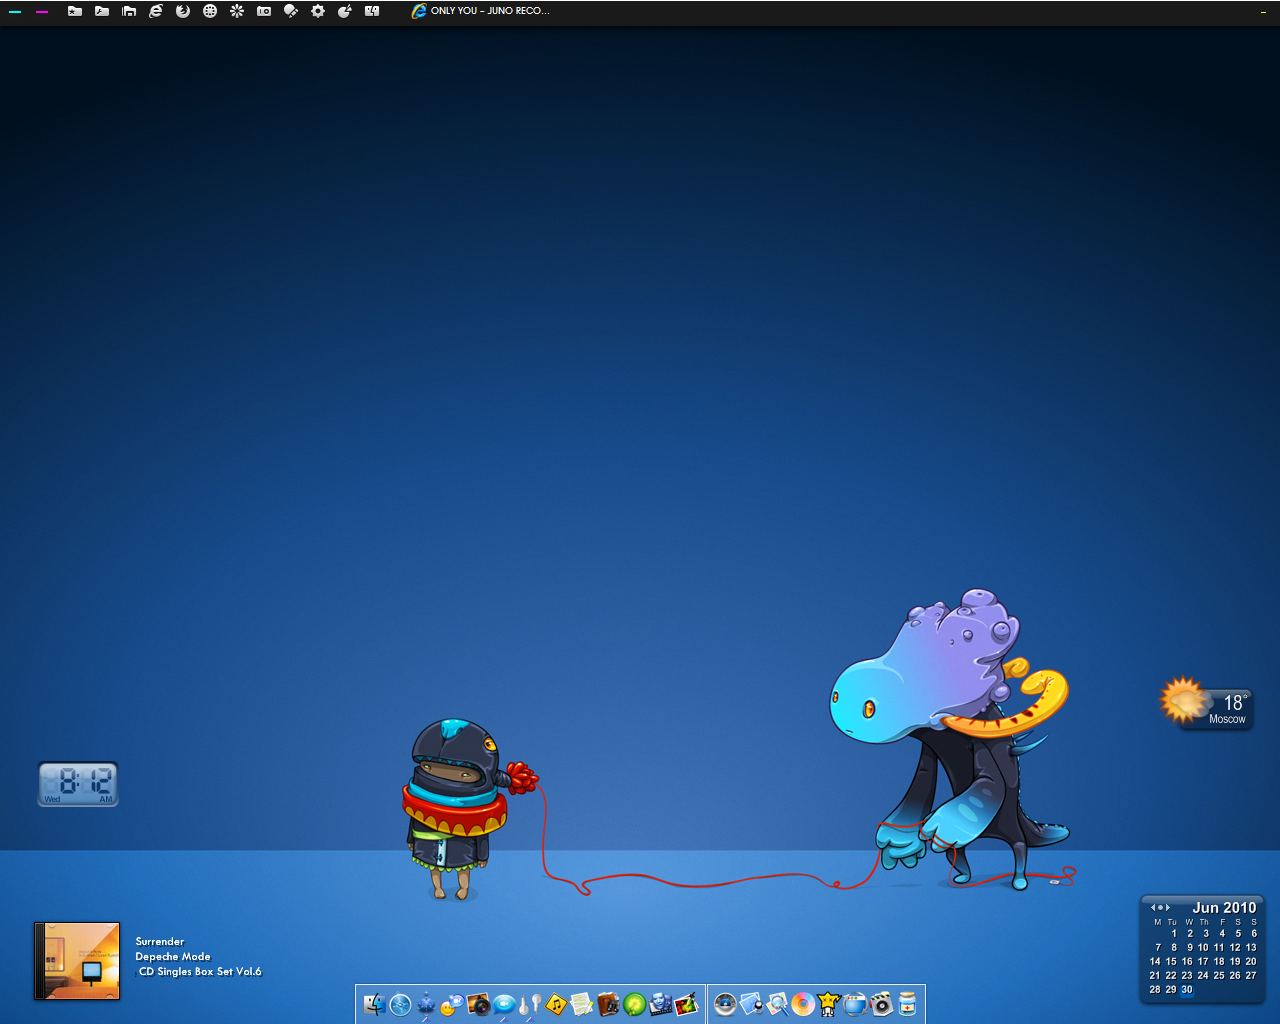
Task: Open the silver speaker camera icon
Action: pos(881,1004)
